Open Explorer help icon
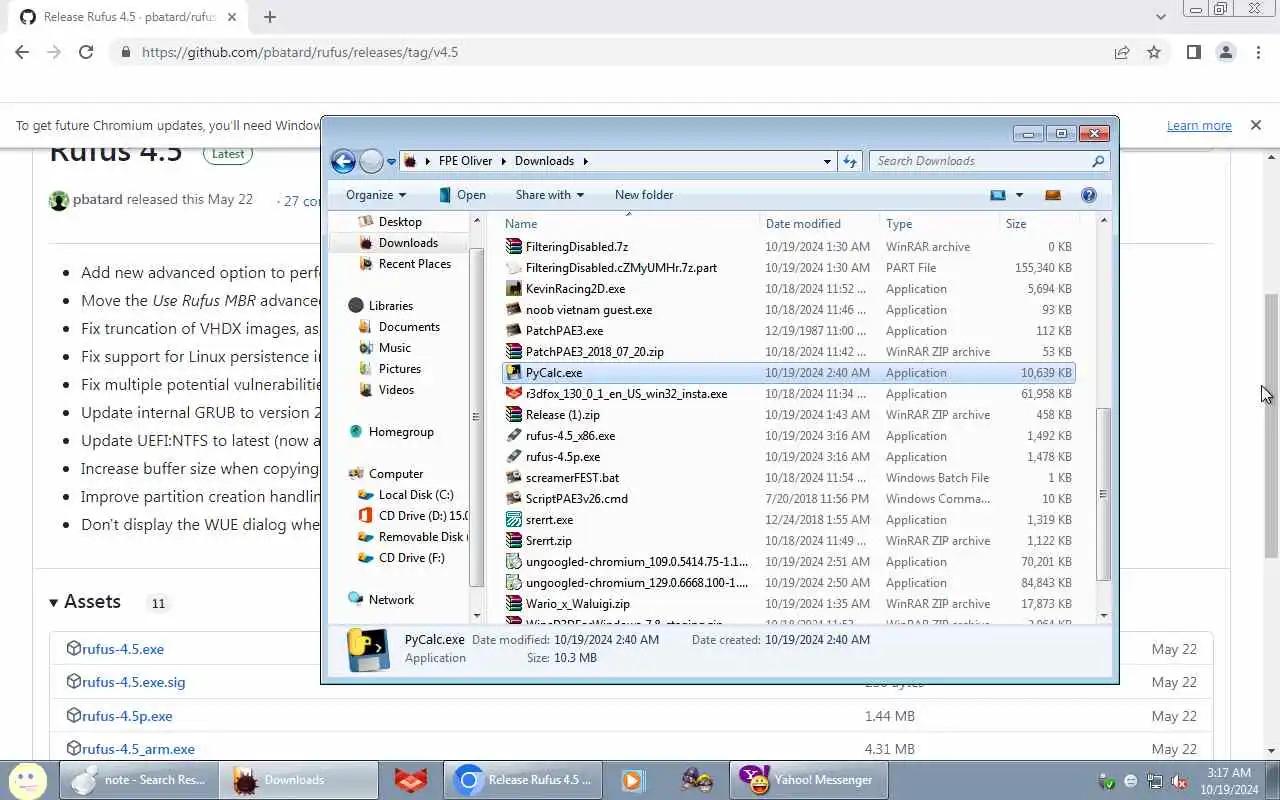Viewport: 1280px width, 800px height. click(1089, 195)
